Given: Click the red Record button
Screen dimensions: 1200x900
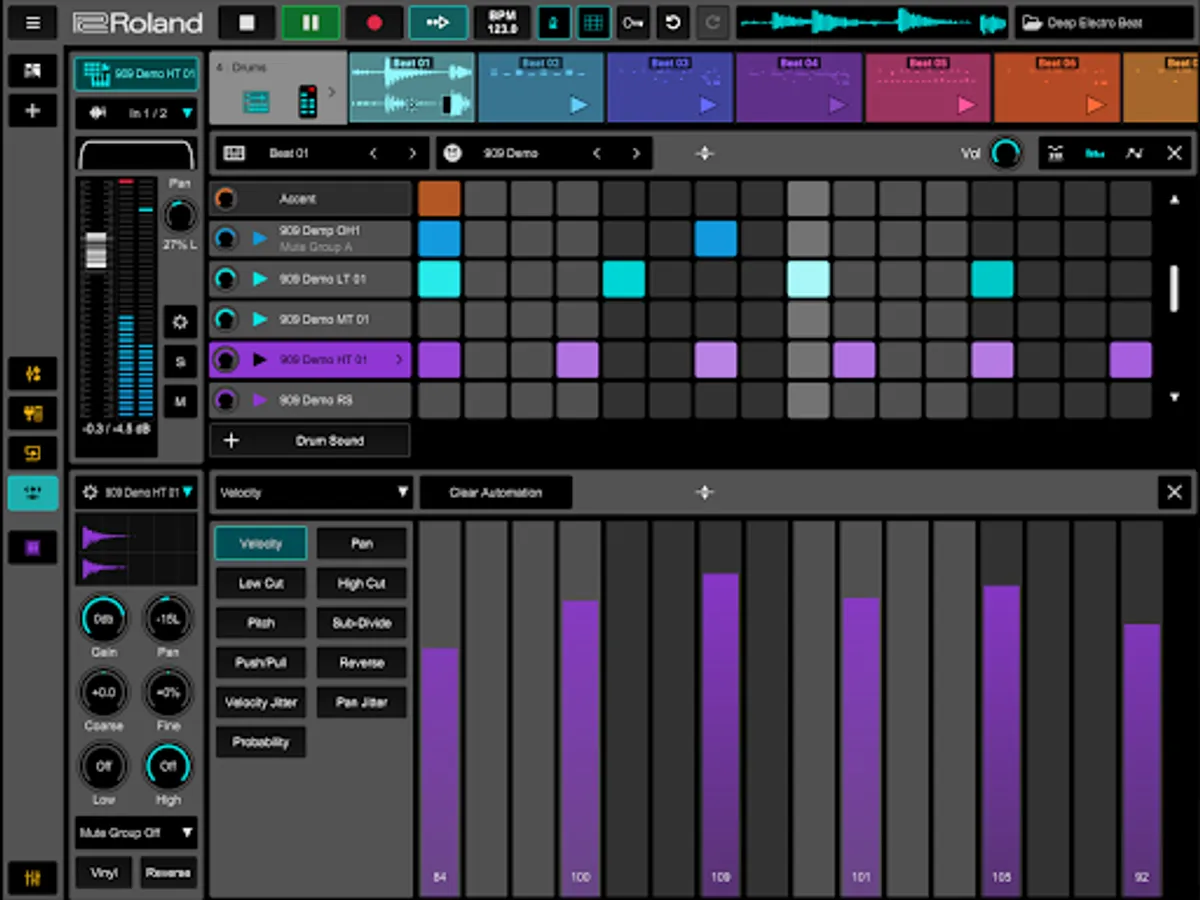Looking at the screenshot, I should tap(374, 23).
